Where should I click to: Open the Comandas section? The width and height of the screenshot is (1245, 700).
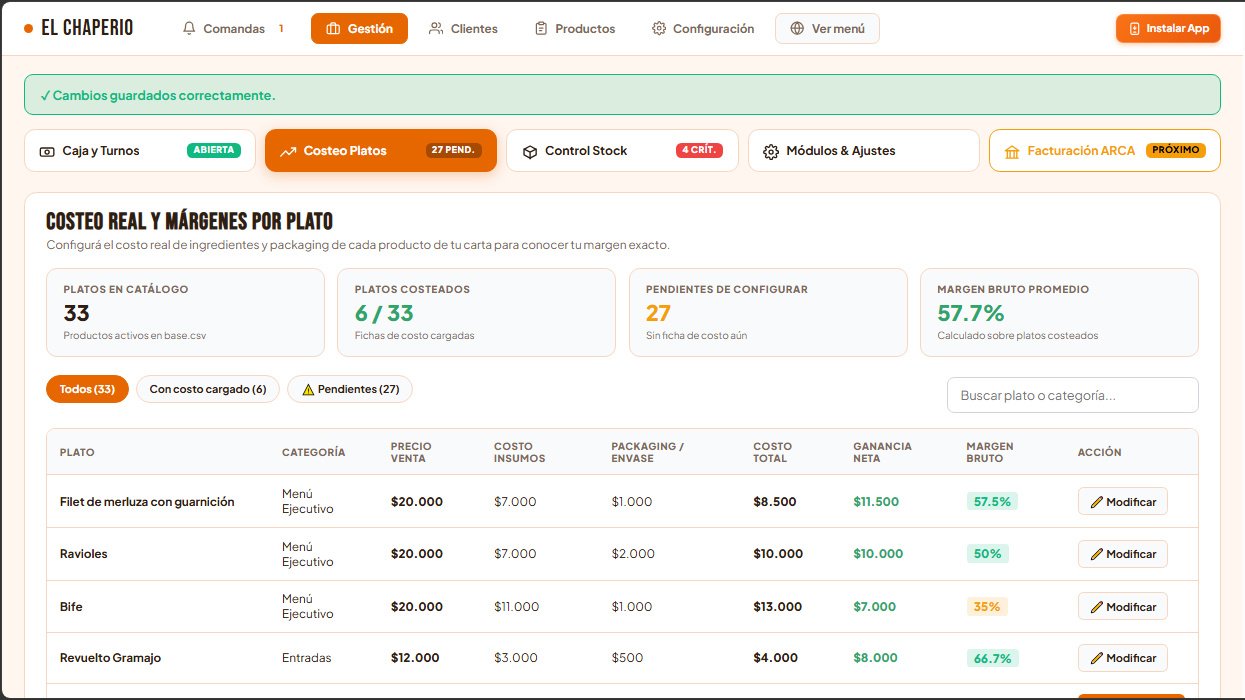[234, 29]
